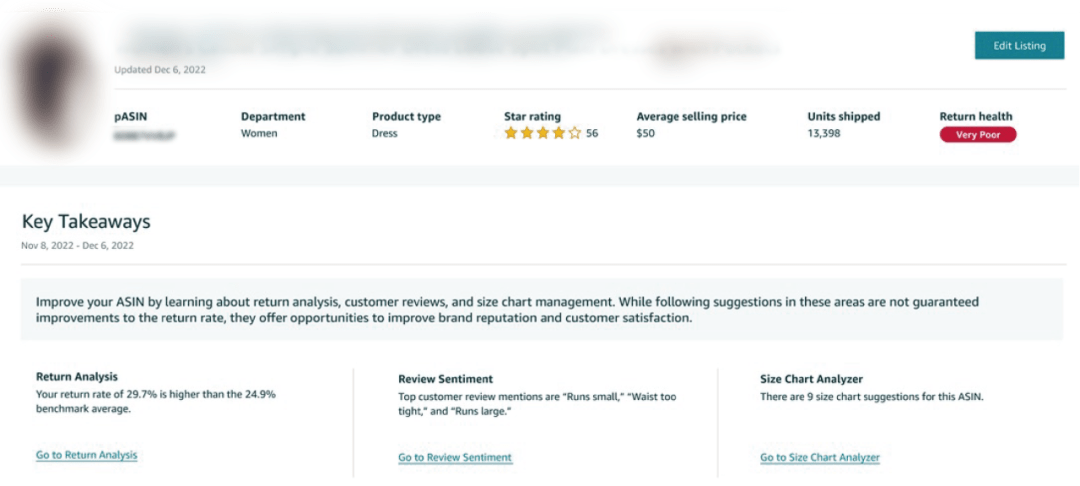Click the 56 reviews count
The height and width of the screenshot is (486, 1080).
coord(592,133)
